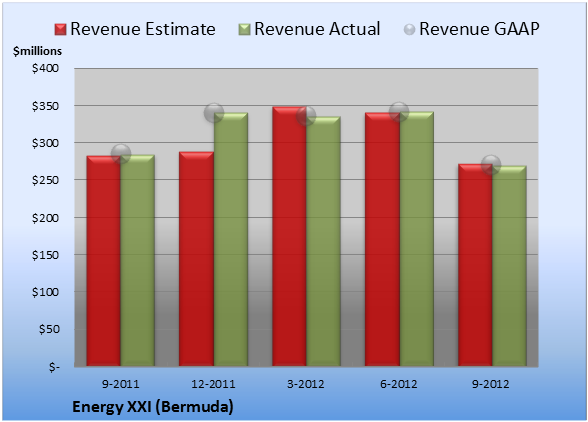
Task: Click the "$300" y-axis label
Action: coord(45,143)
